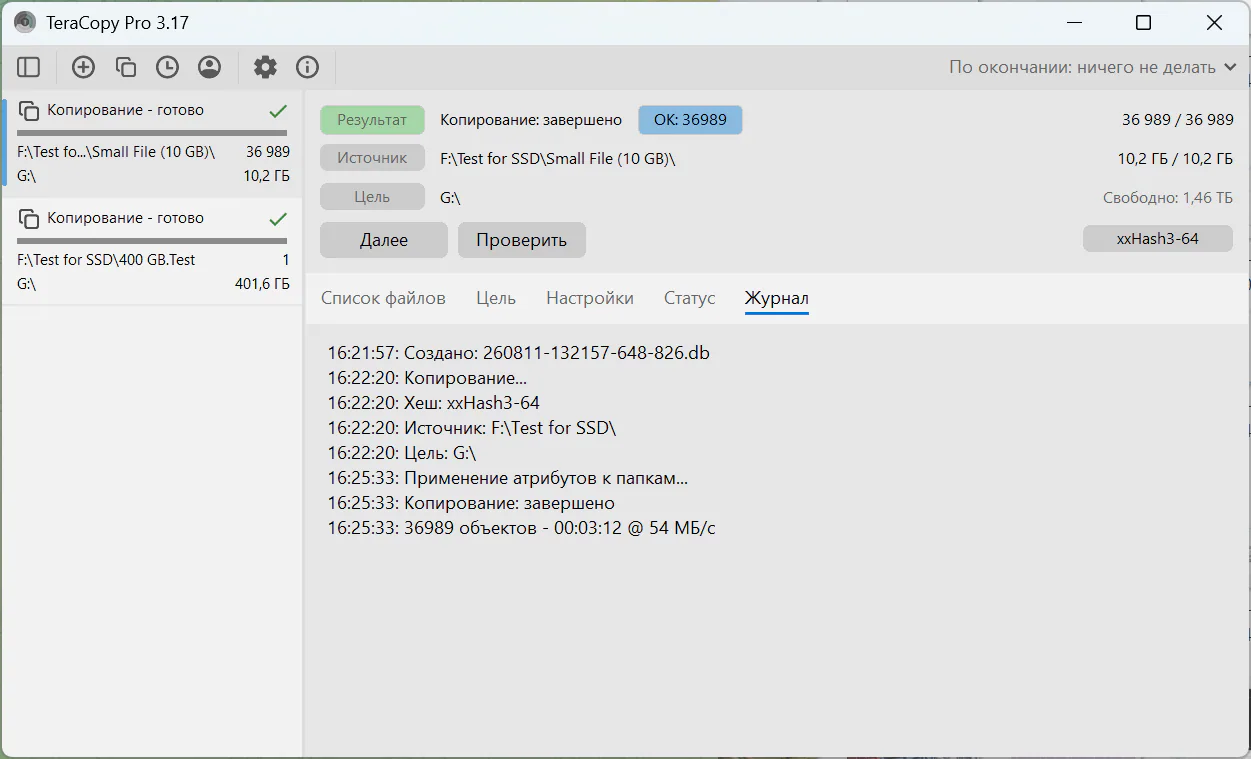Viewport: 1251px width, 759px height.
Task: Click 'Свободно: 1,46 ТБ' text
Action: pos(1168,197)
